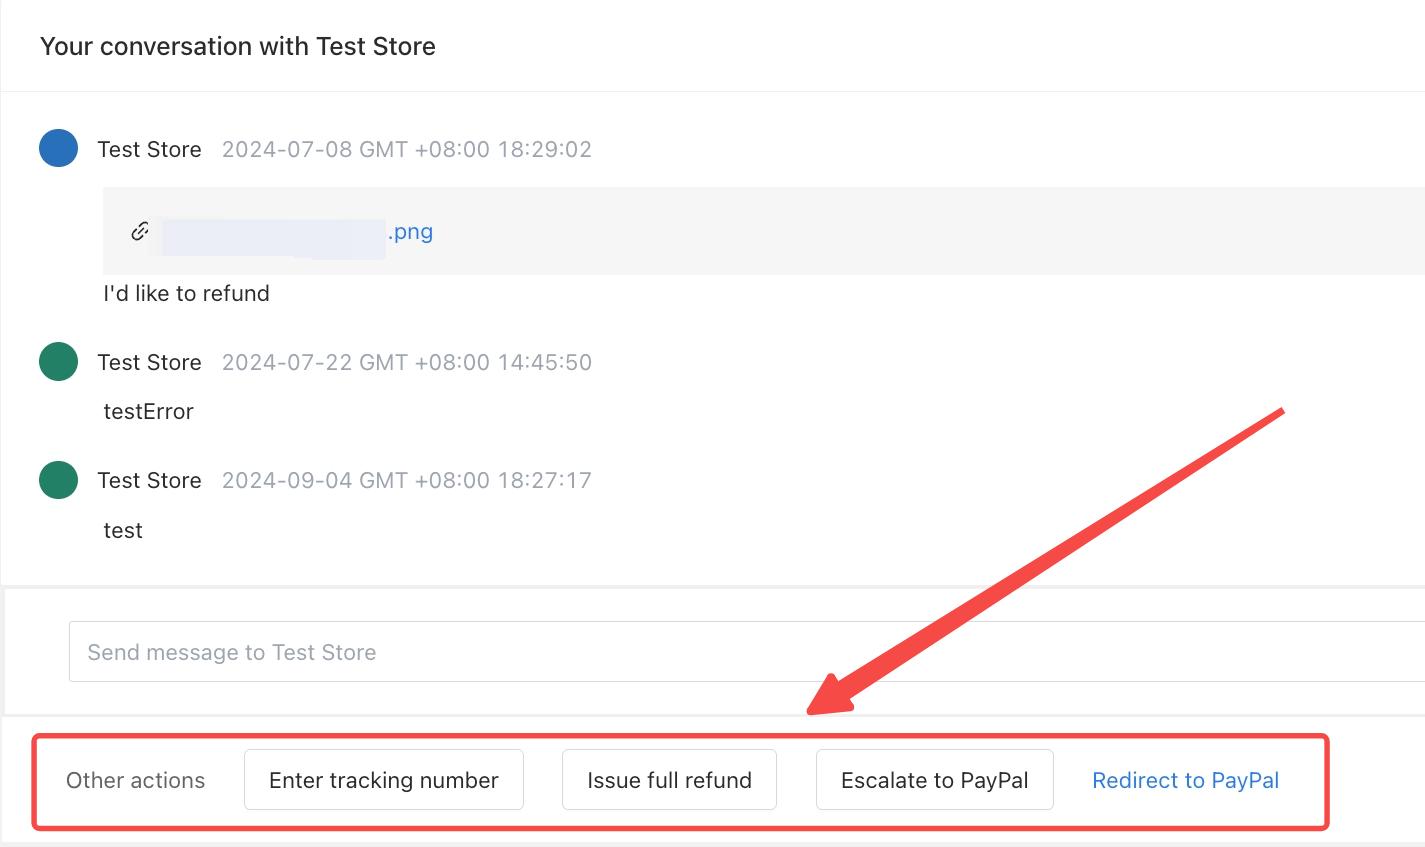Viewport: 1425px width, 847px height.
Task: Open the .png attachment file link
Action: pyautogui.click(x=298, y=232)
